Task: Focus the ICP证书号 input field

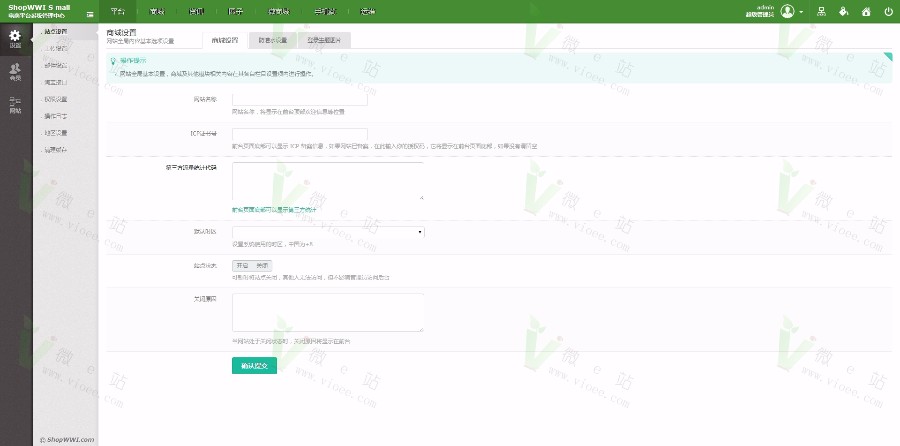Action: pyautogui.click(x=300, y=134)
